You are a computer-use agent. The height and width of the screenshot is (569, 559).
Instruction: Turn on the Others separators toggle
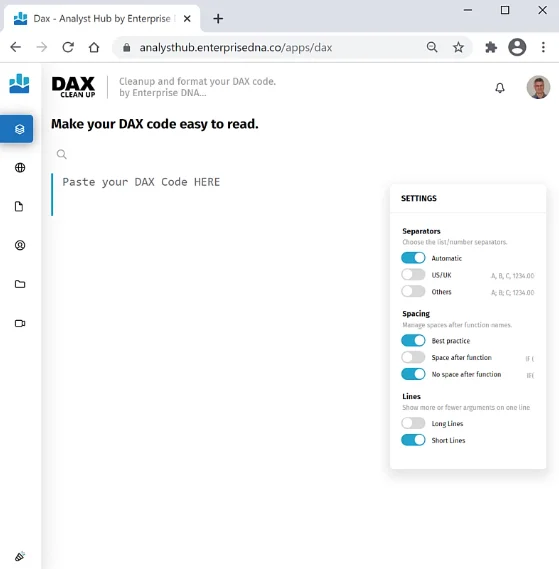click(x=413, y=291)
